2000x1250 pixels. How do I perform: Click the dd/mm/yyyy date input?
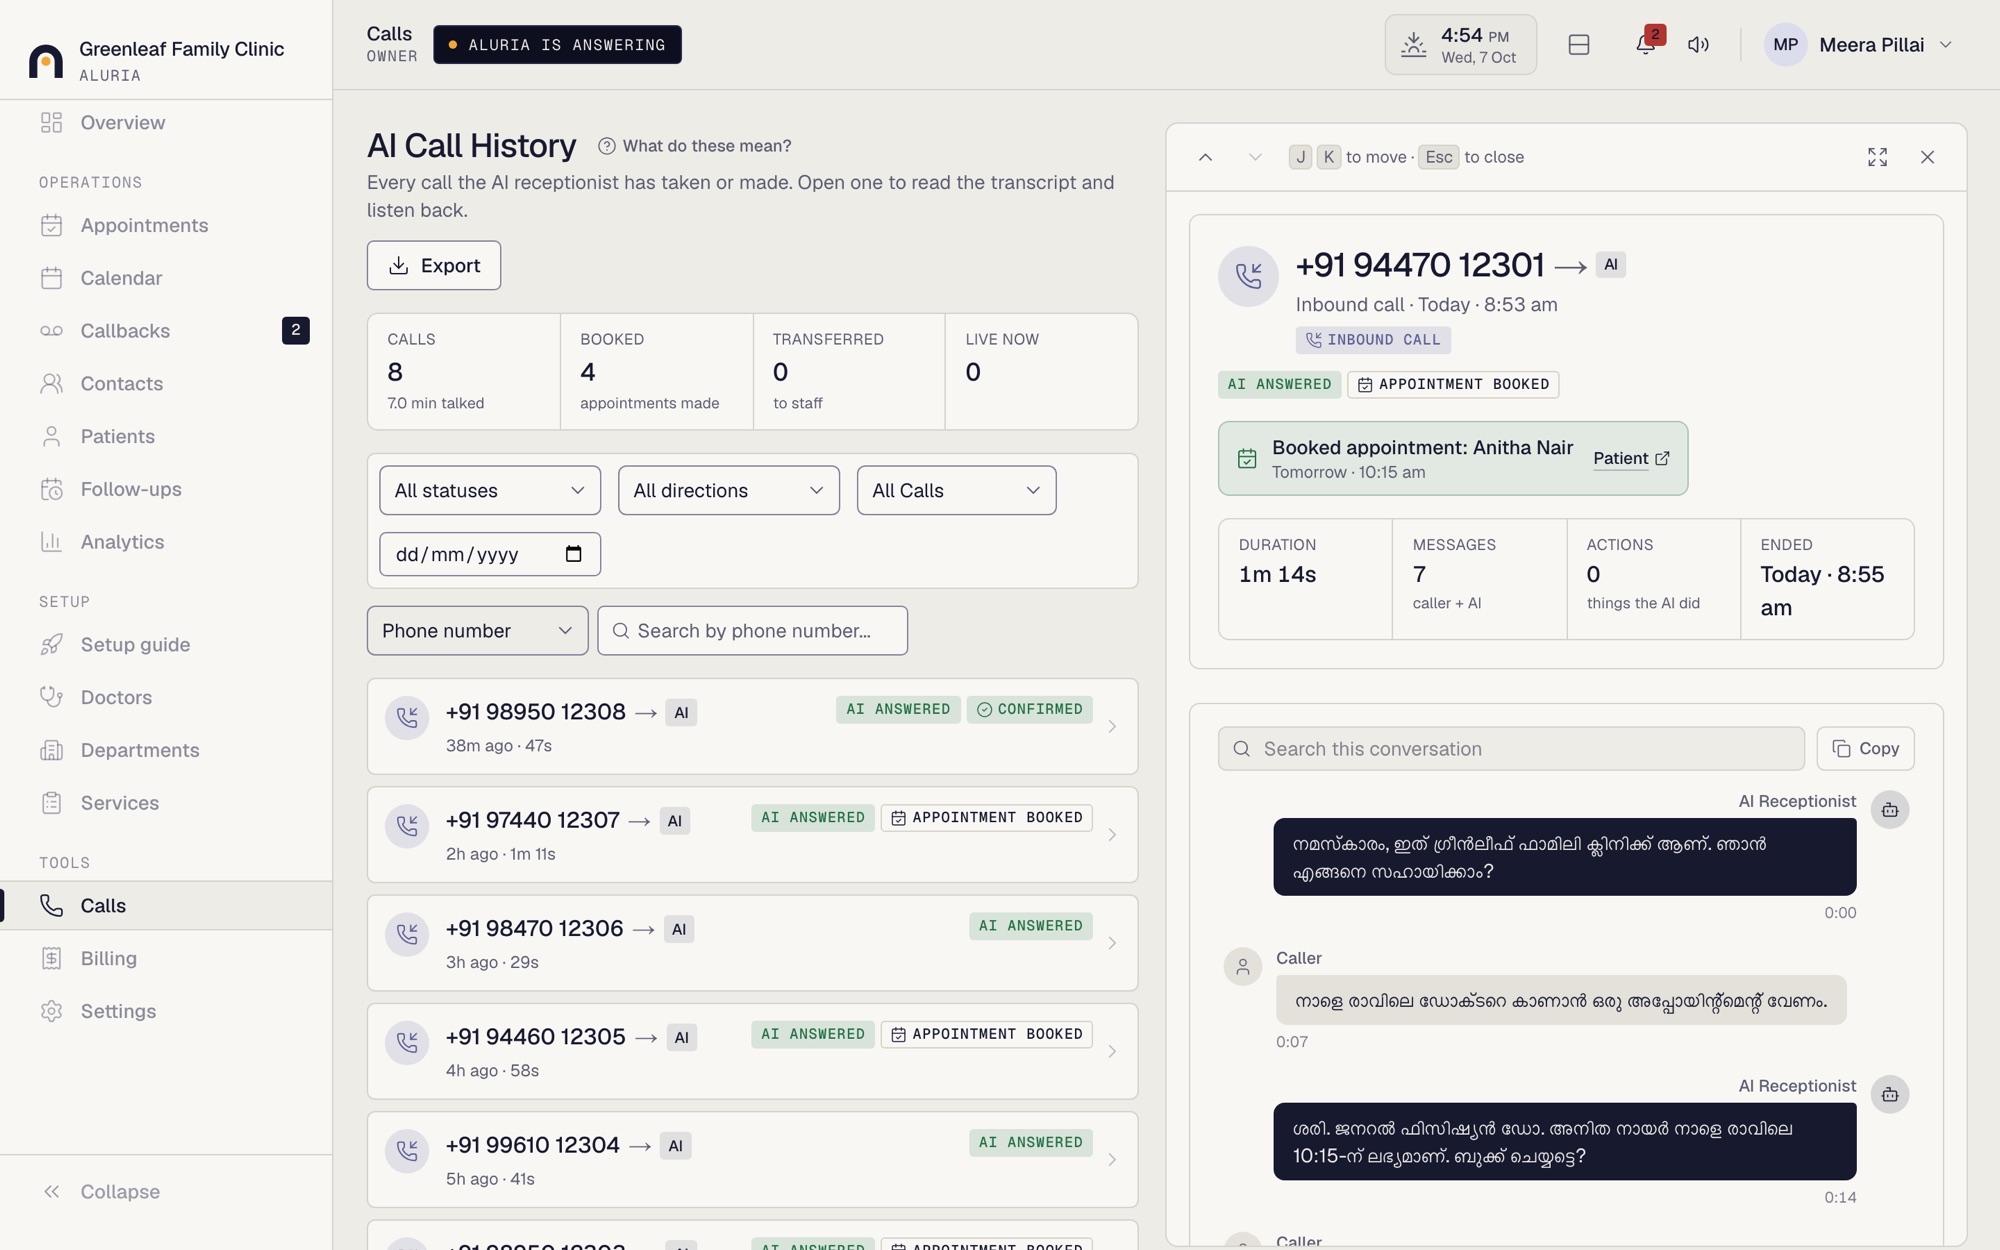point(490,554)
